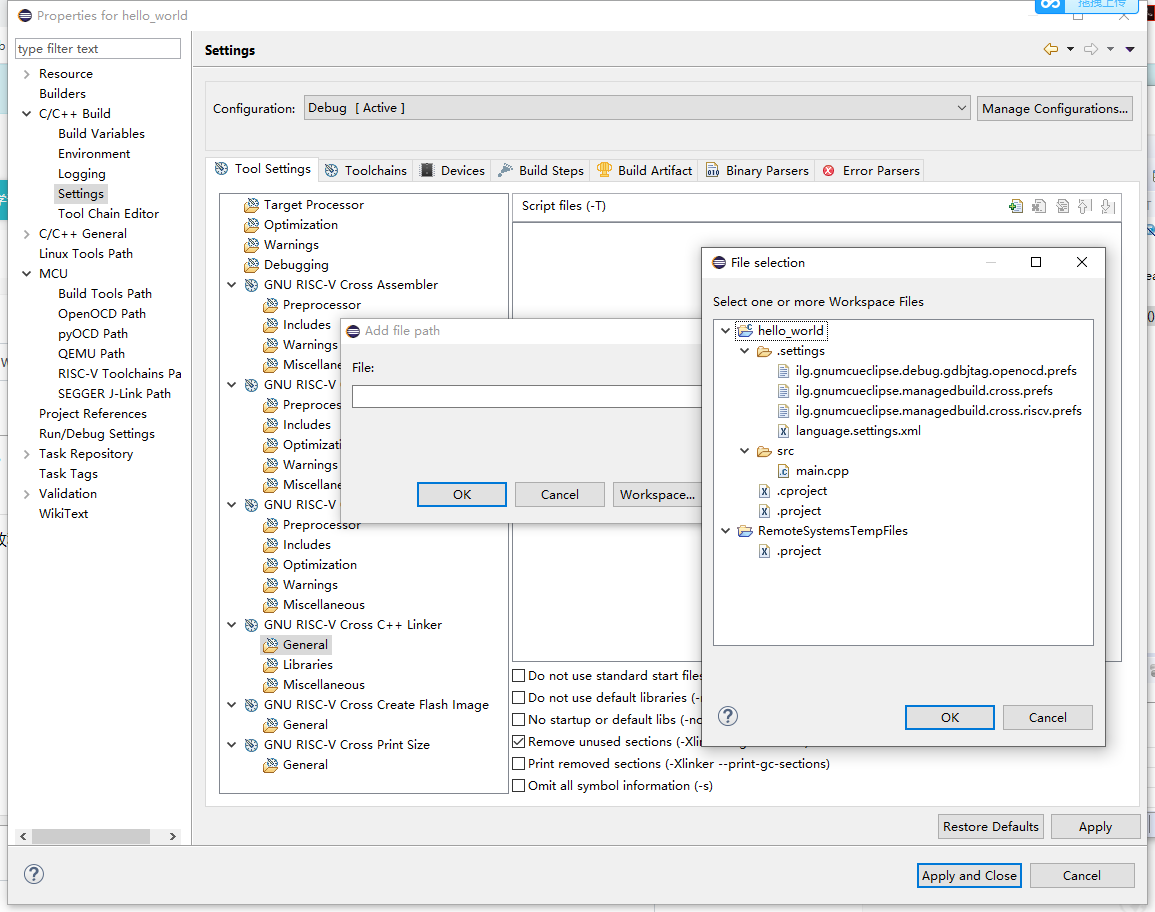The width and height of the screenshot is (1155, 912).
Task: Click the Delete script file icon
Action: click(1039, 207)
